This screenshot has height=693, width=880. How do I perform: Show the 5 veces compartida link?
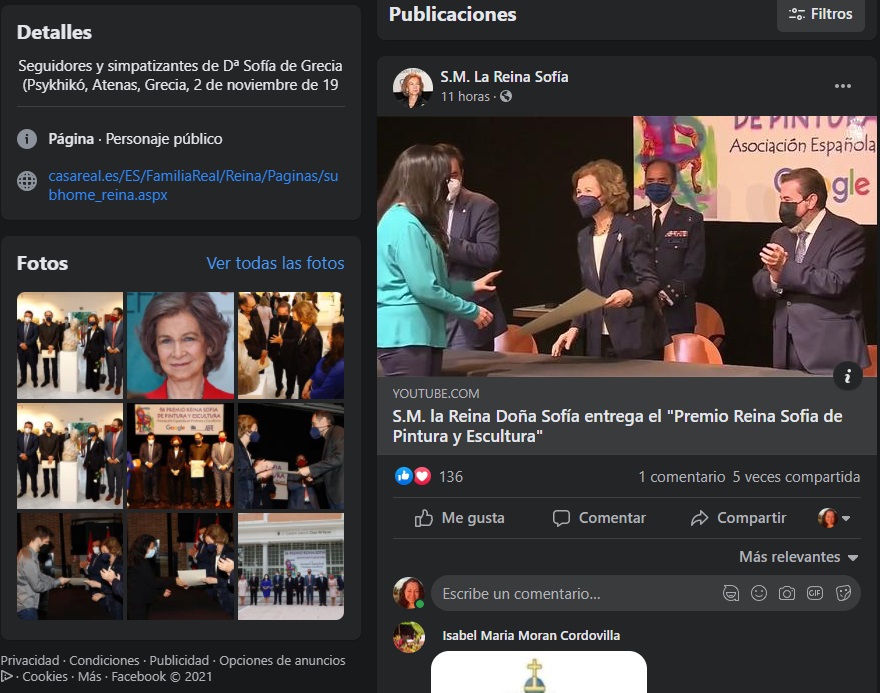coord(796,477)
